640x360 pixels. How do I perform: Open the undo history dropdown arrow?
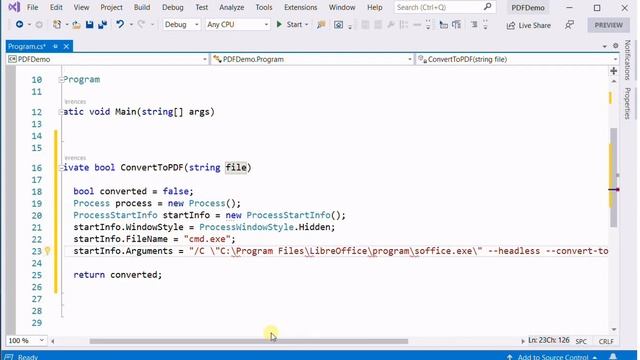point(131,25)
